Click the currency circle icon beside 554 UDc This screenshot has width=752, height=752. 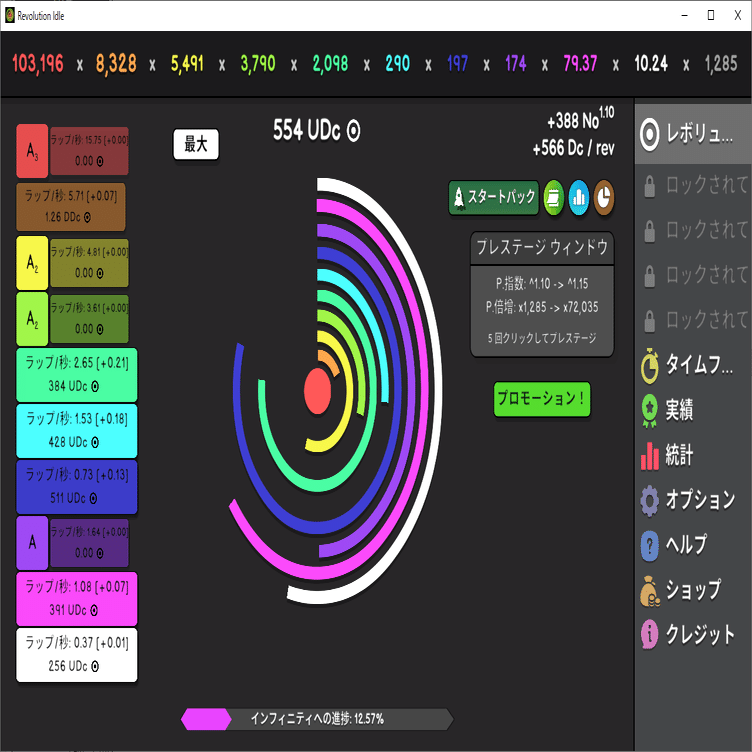tap(353, 130)
